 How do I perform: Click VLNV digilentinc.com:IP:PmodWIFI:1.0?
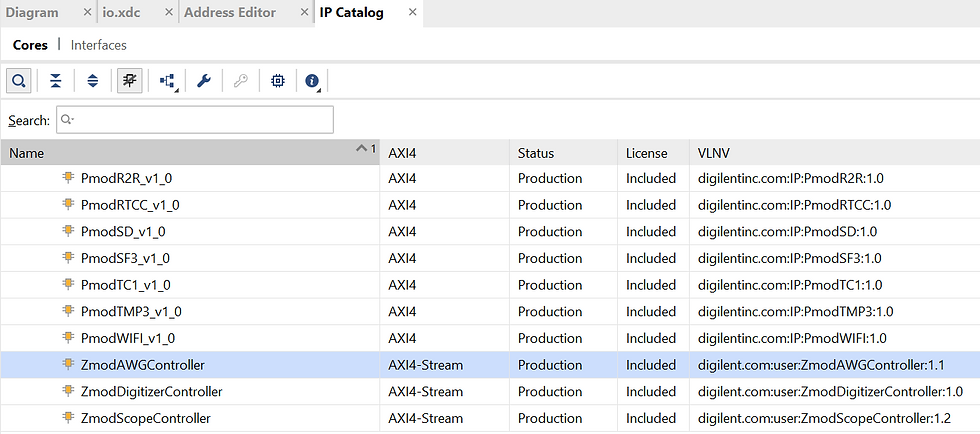[792, 338]
